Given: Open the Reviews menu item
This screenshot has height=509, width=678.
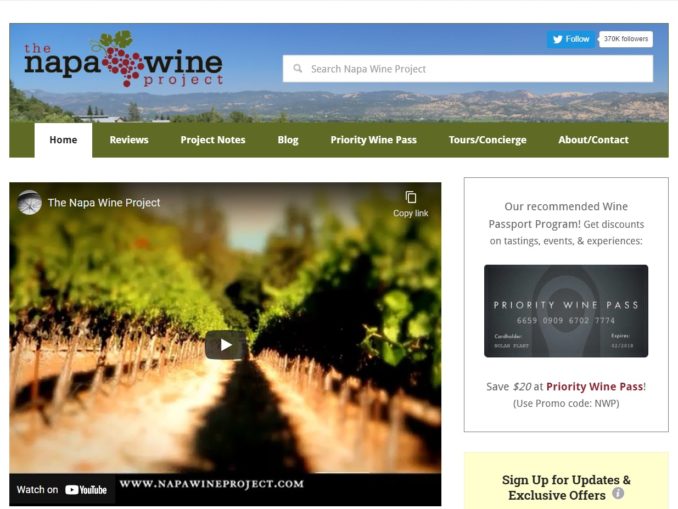Looking at the screenshot, I should [129, 140].
